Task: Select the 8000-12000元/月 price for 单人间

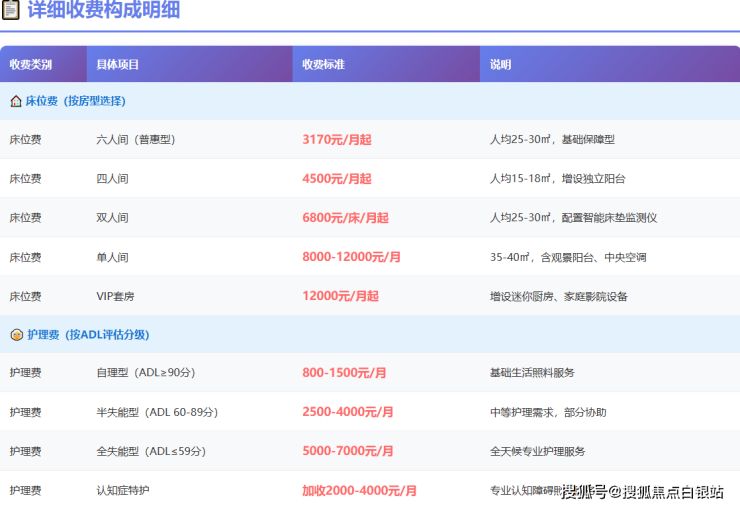Action: click(351, 257)
